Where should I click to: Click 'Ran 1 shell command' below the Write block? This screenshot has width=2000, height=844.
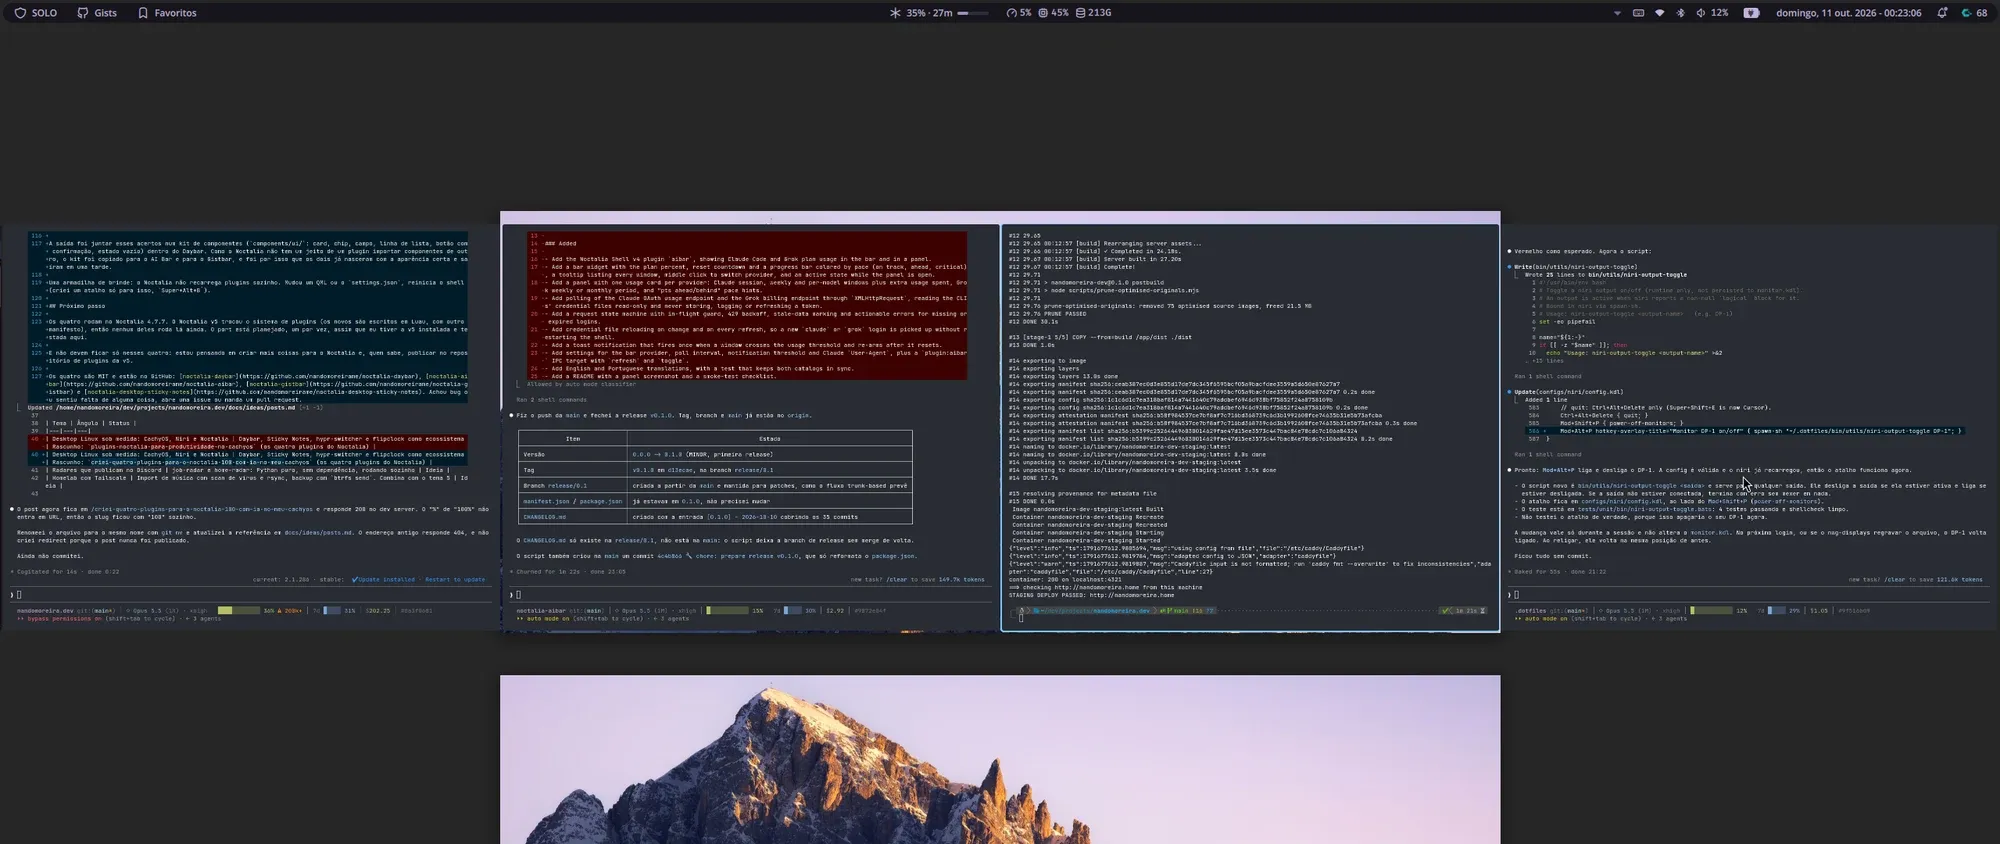pos(1548,376)
